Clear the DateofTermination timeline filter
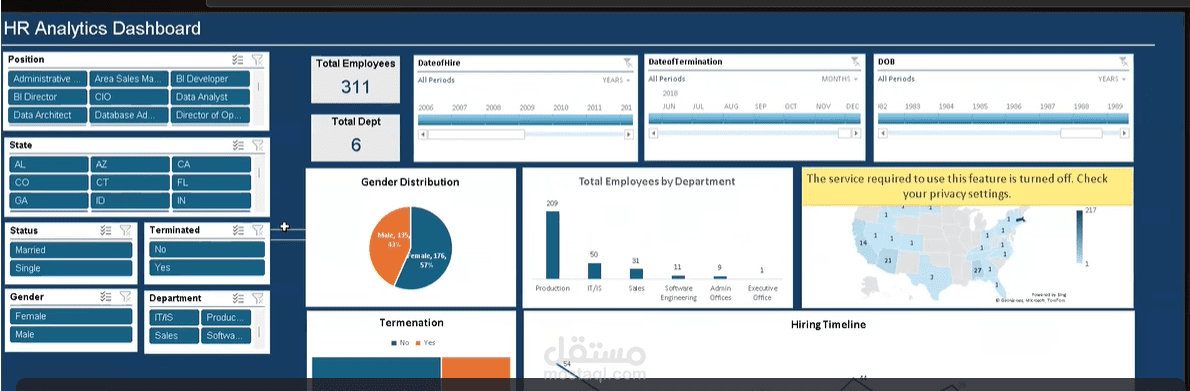Image resolution: width=1190 pixels, height=391 pixels. click(855, 61)
